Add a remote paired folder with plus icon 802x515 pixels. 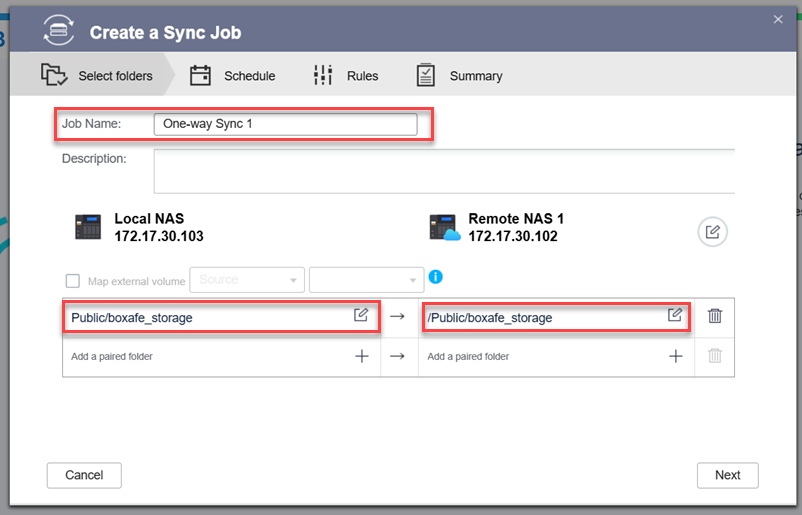(676, 356)
